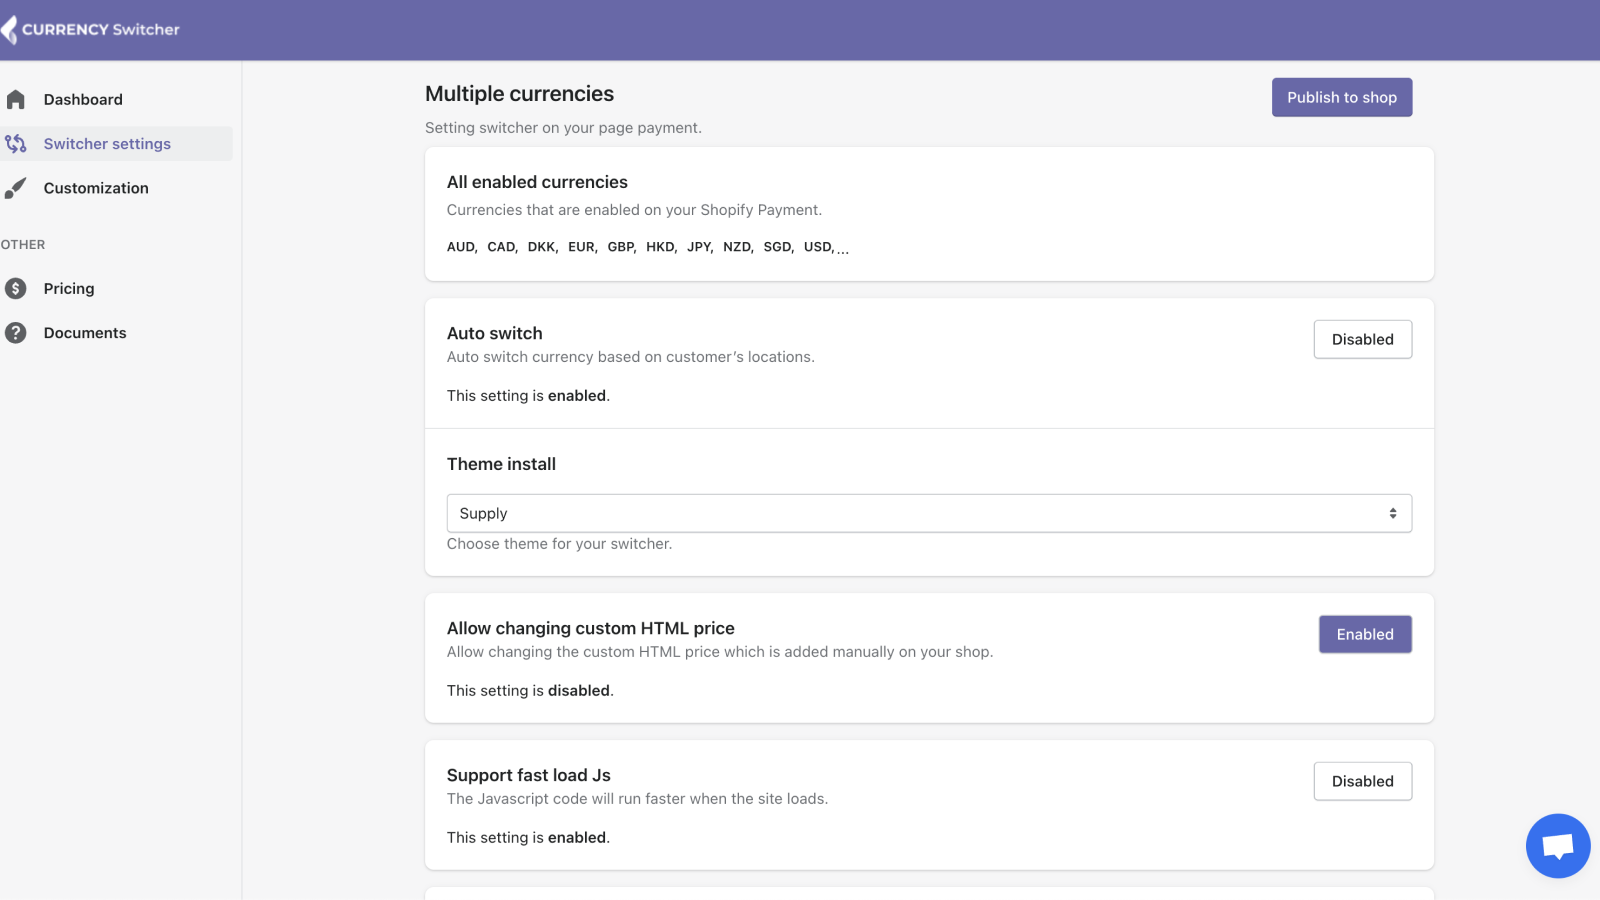The width and height of the screenshot is (1600, 900).
Task: Click the Documents question mark icon
Action: [x=16, y=333]
